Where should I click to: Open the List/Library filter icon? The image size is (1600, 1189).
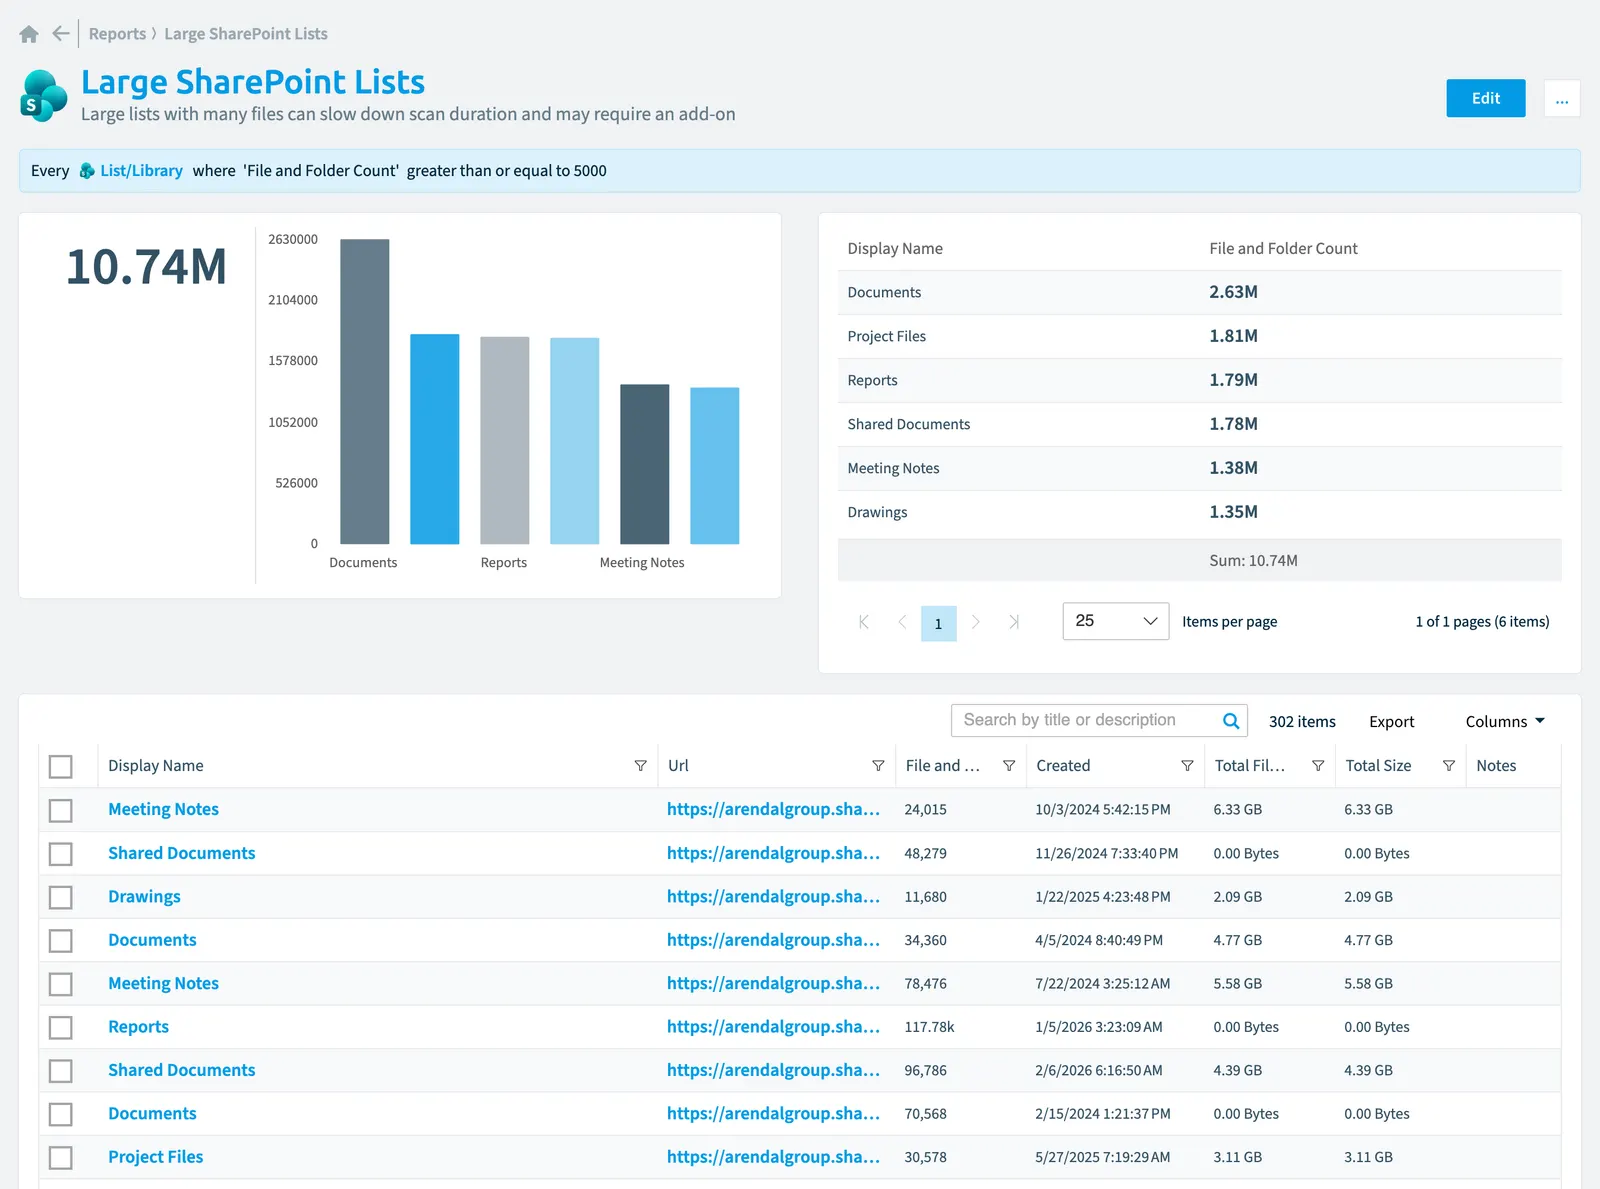tap(87, 171)
